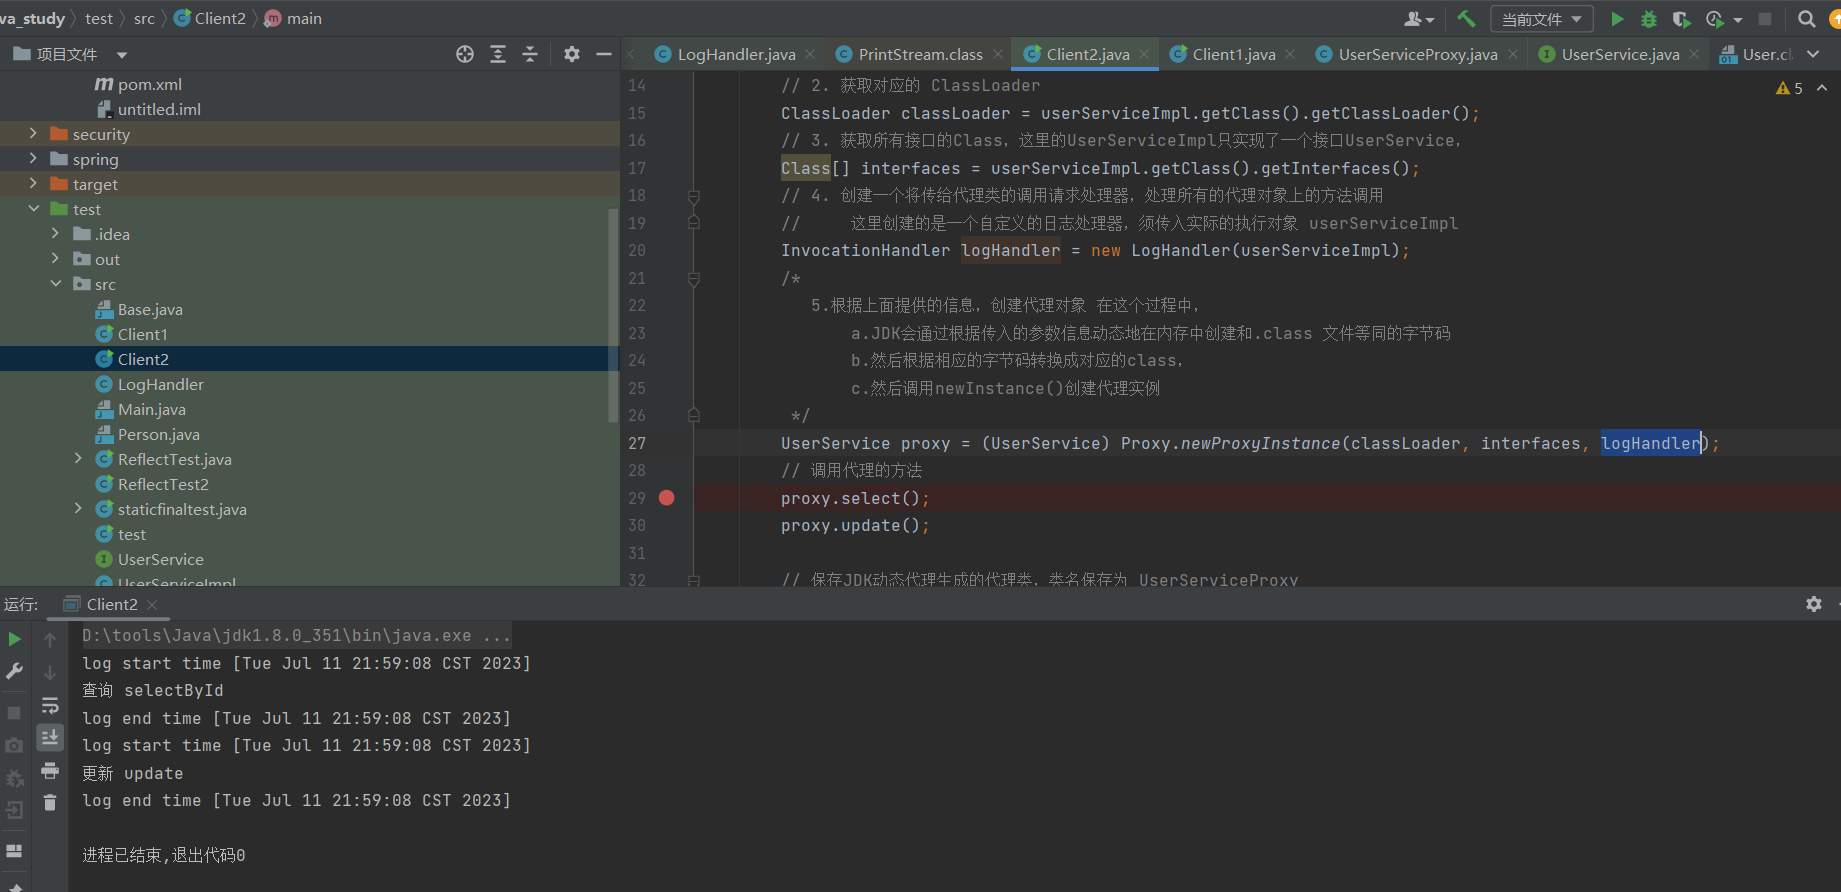Run the current file with green play button
1841x892 pixels.
(x=1617, y=18)
